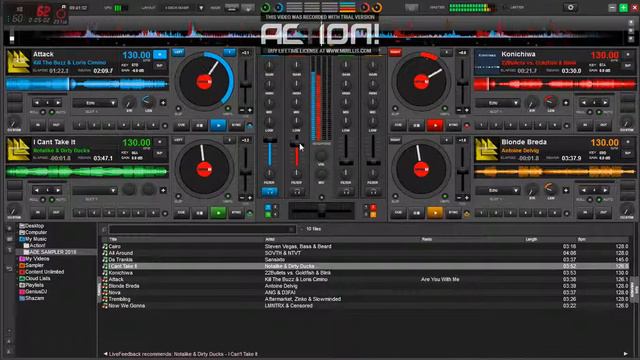Toggle the SLIP button on Konichiwa deck

coord(395,109)
